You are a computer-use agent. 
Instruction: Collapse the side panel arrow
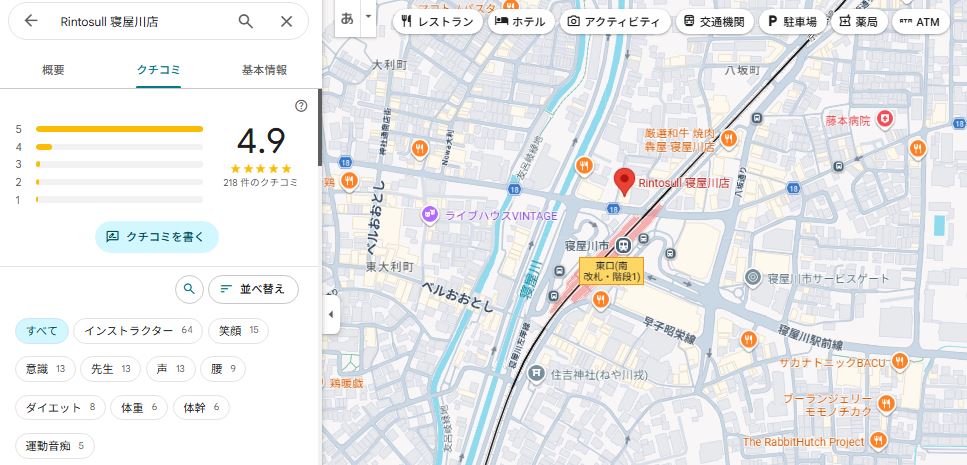[x=331, y=314]
